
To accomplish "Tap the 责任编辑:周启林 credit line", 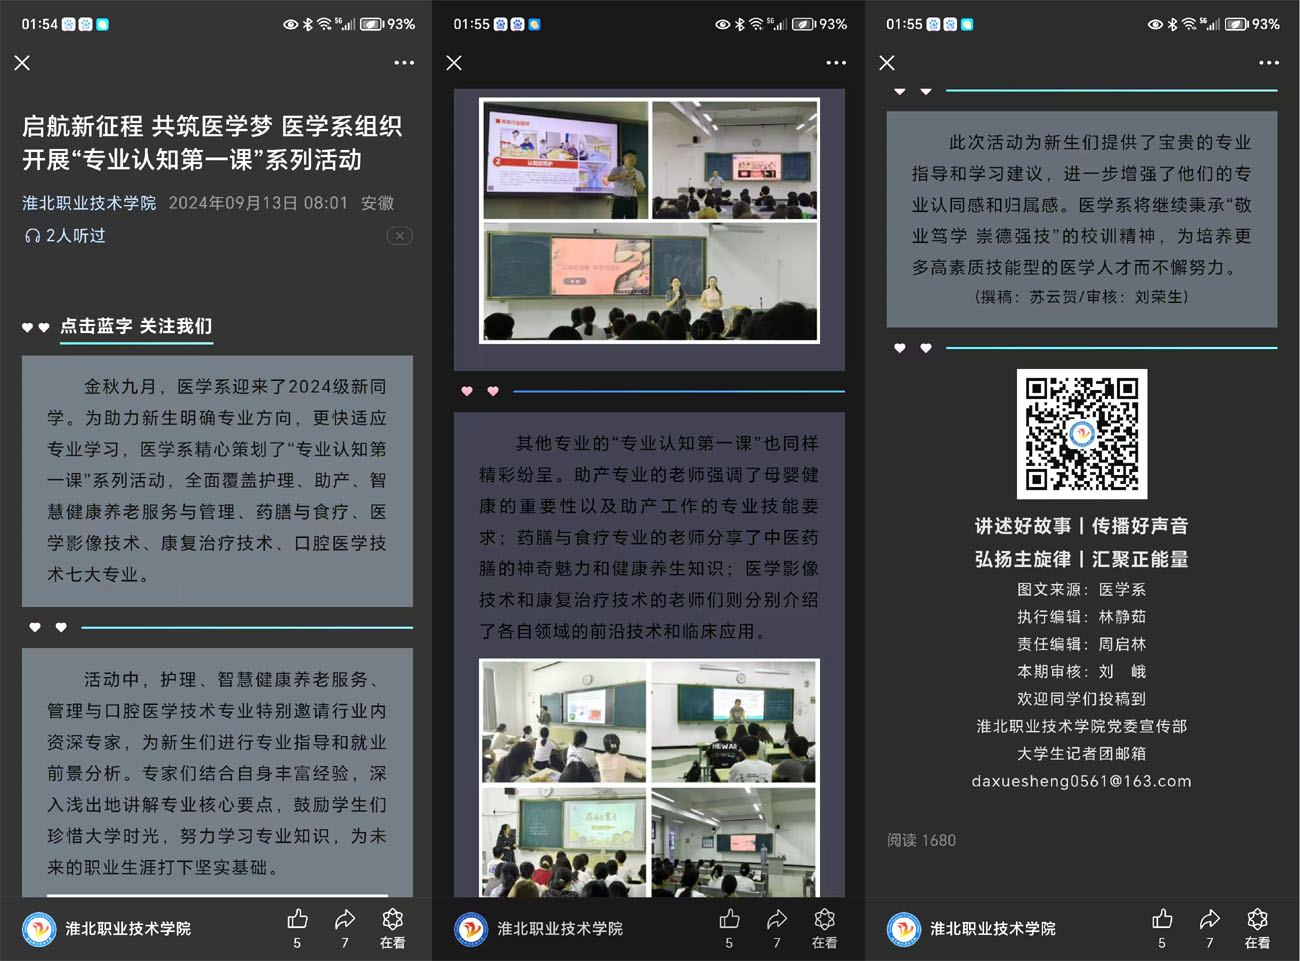I will click(x=1082, y=644).
